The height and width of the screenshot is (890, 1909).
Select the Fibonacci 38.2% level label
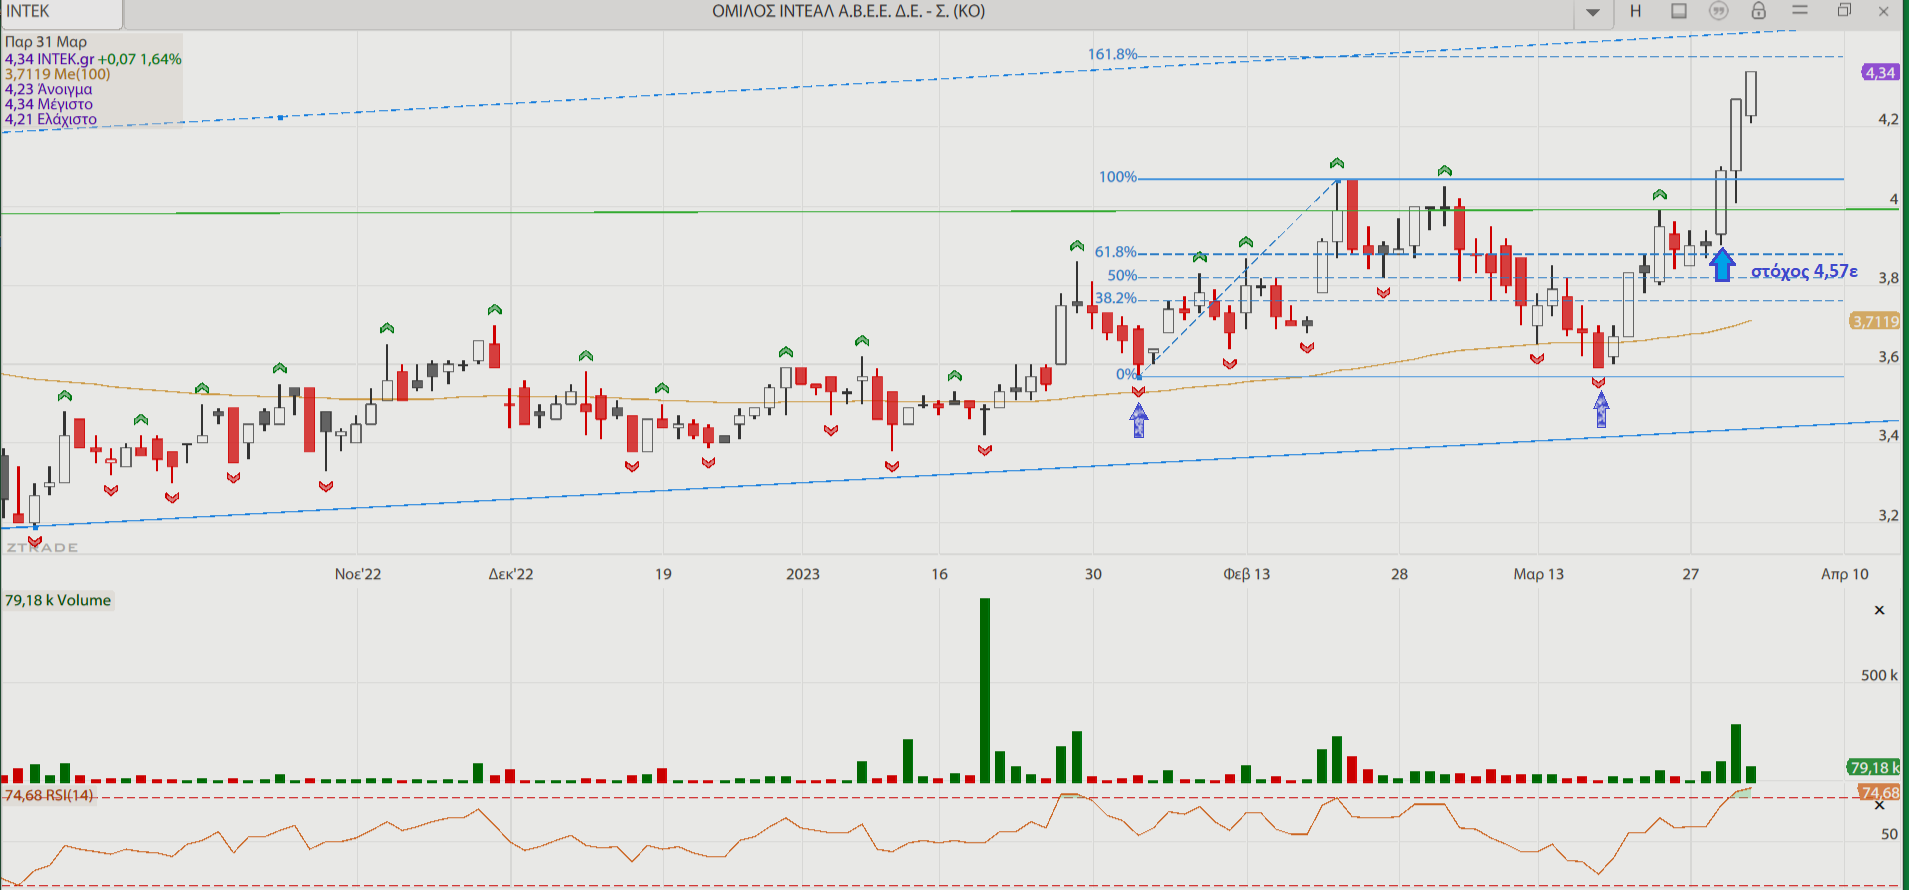(x=1116, y=298)
